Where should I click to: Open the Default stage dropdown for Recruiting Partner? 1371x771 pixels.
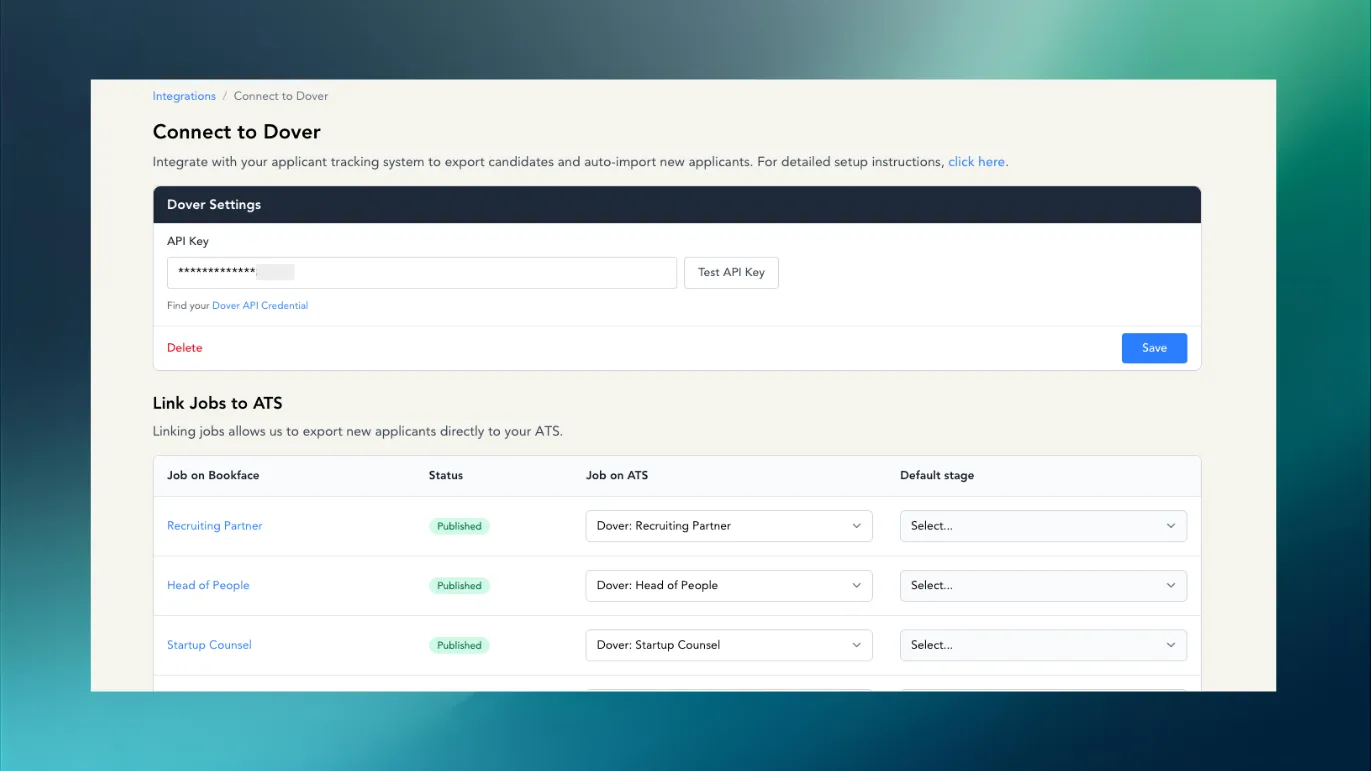point(1043,526)
